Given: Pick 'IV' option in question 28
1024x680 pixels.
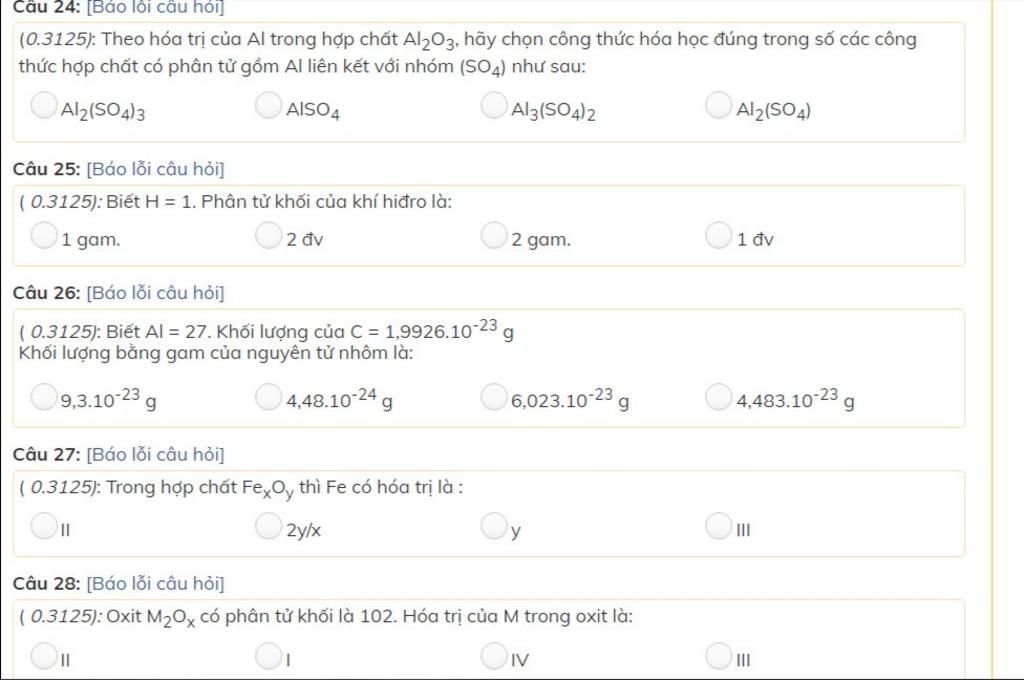Looking at the screenshot, I should tap(494, 656).
